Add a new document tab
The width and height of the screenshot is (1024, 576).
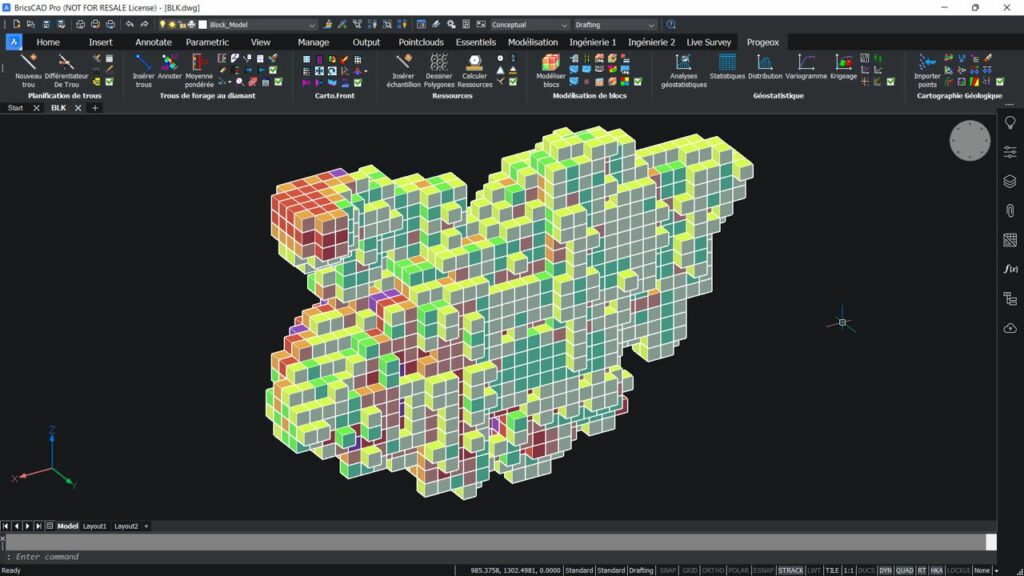click(x=95, y=108)
